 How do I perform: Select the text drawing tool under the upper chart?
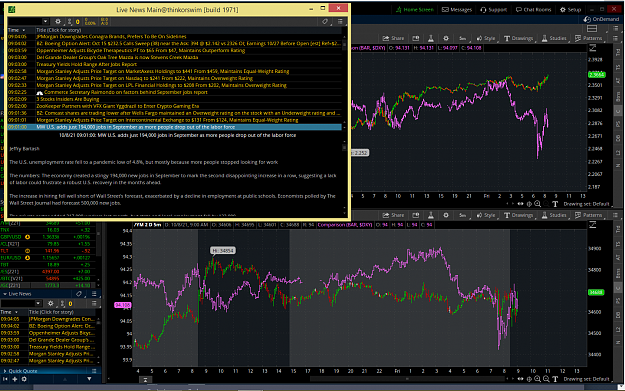point(555,204)
